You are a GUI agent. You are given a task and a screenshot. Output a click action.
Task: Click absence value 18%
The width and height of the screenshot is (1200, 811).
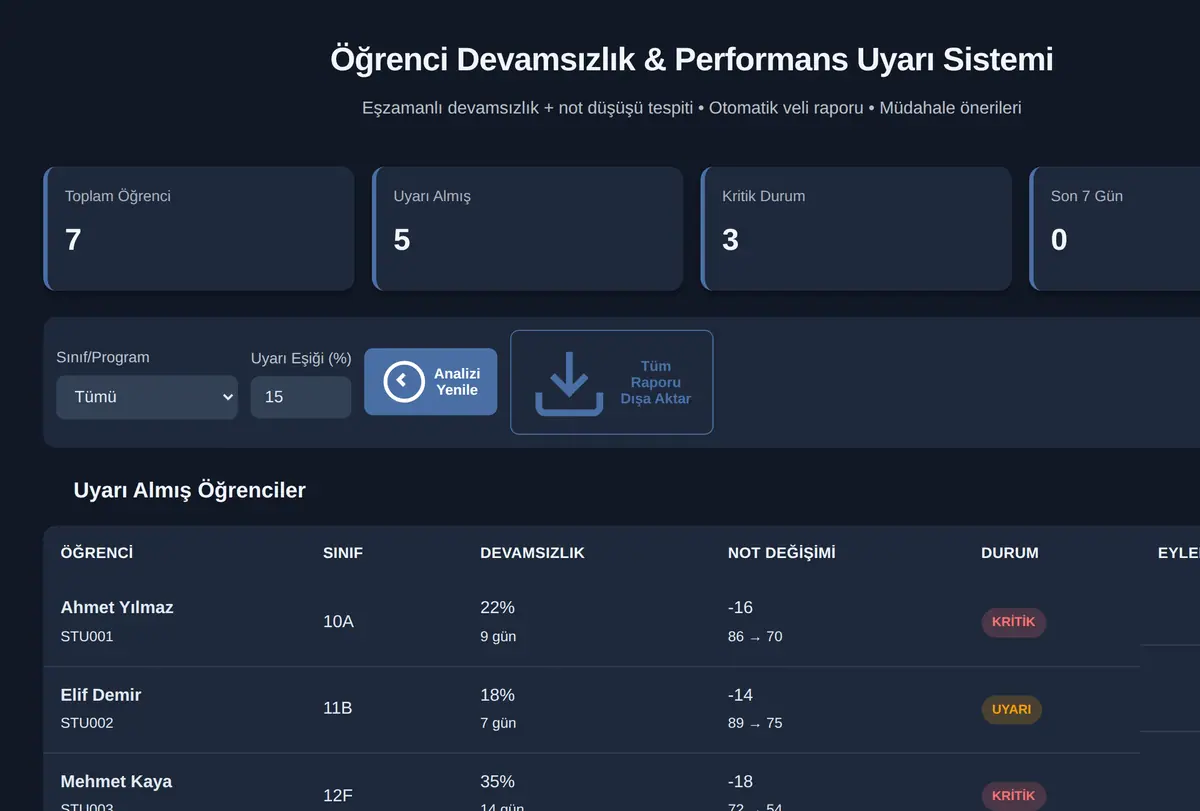tap(497, 694)
